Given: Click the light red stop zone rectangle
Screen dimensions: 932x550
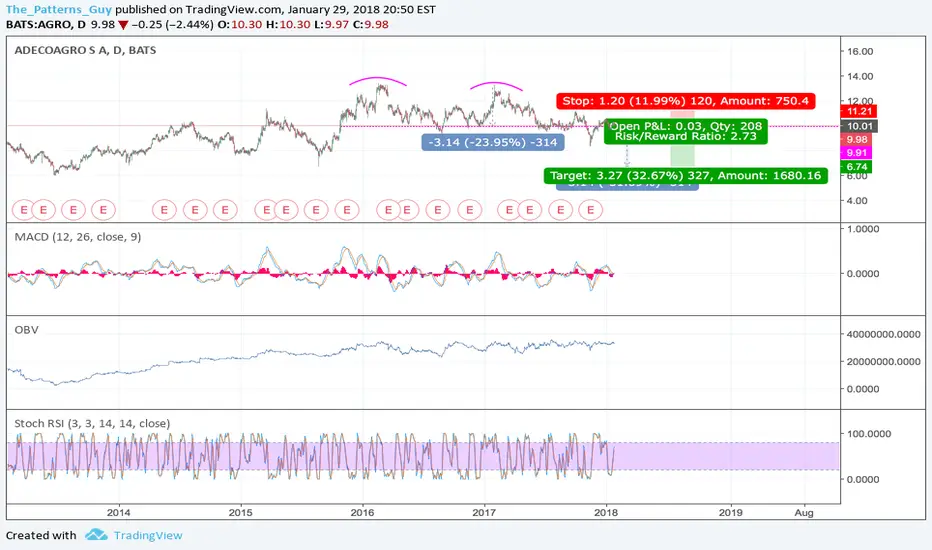Looking at the screenshot, I should (682, 115).
